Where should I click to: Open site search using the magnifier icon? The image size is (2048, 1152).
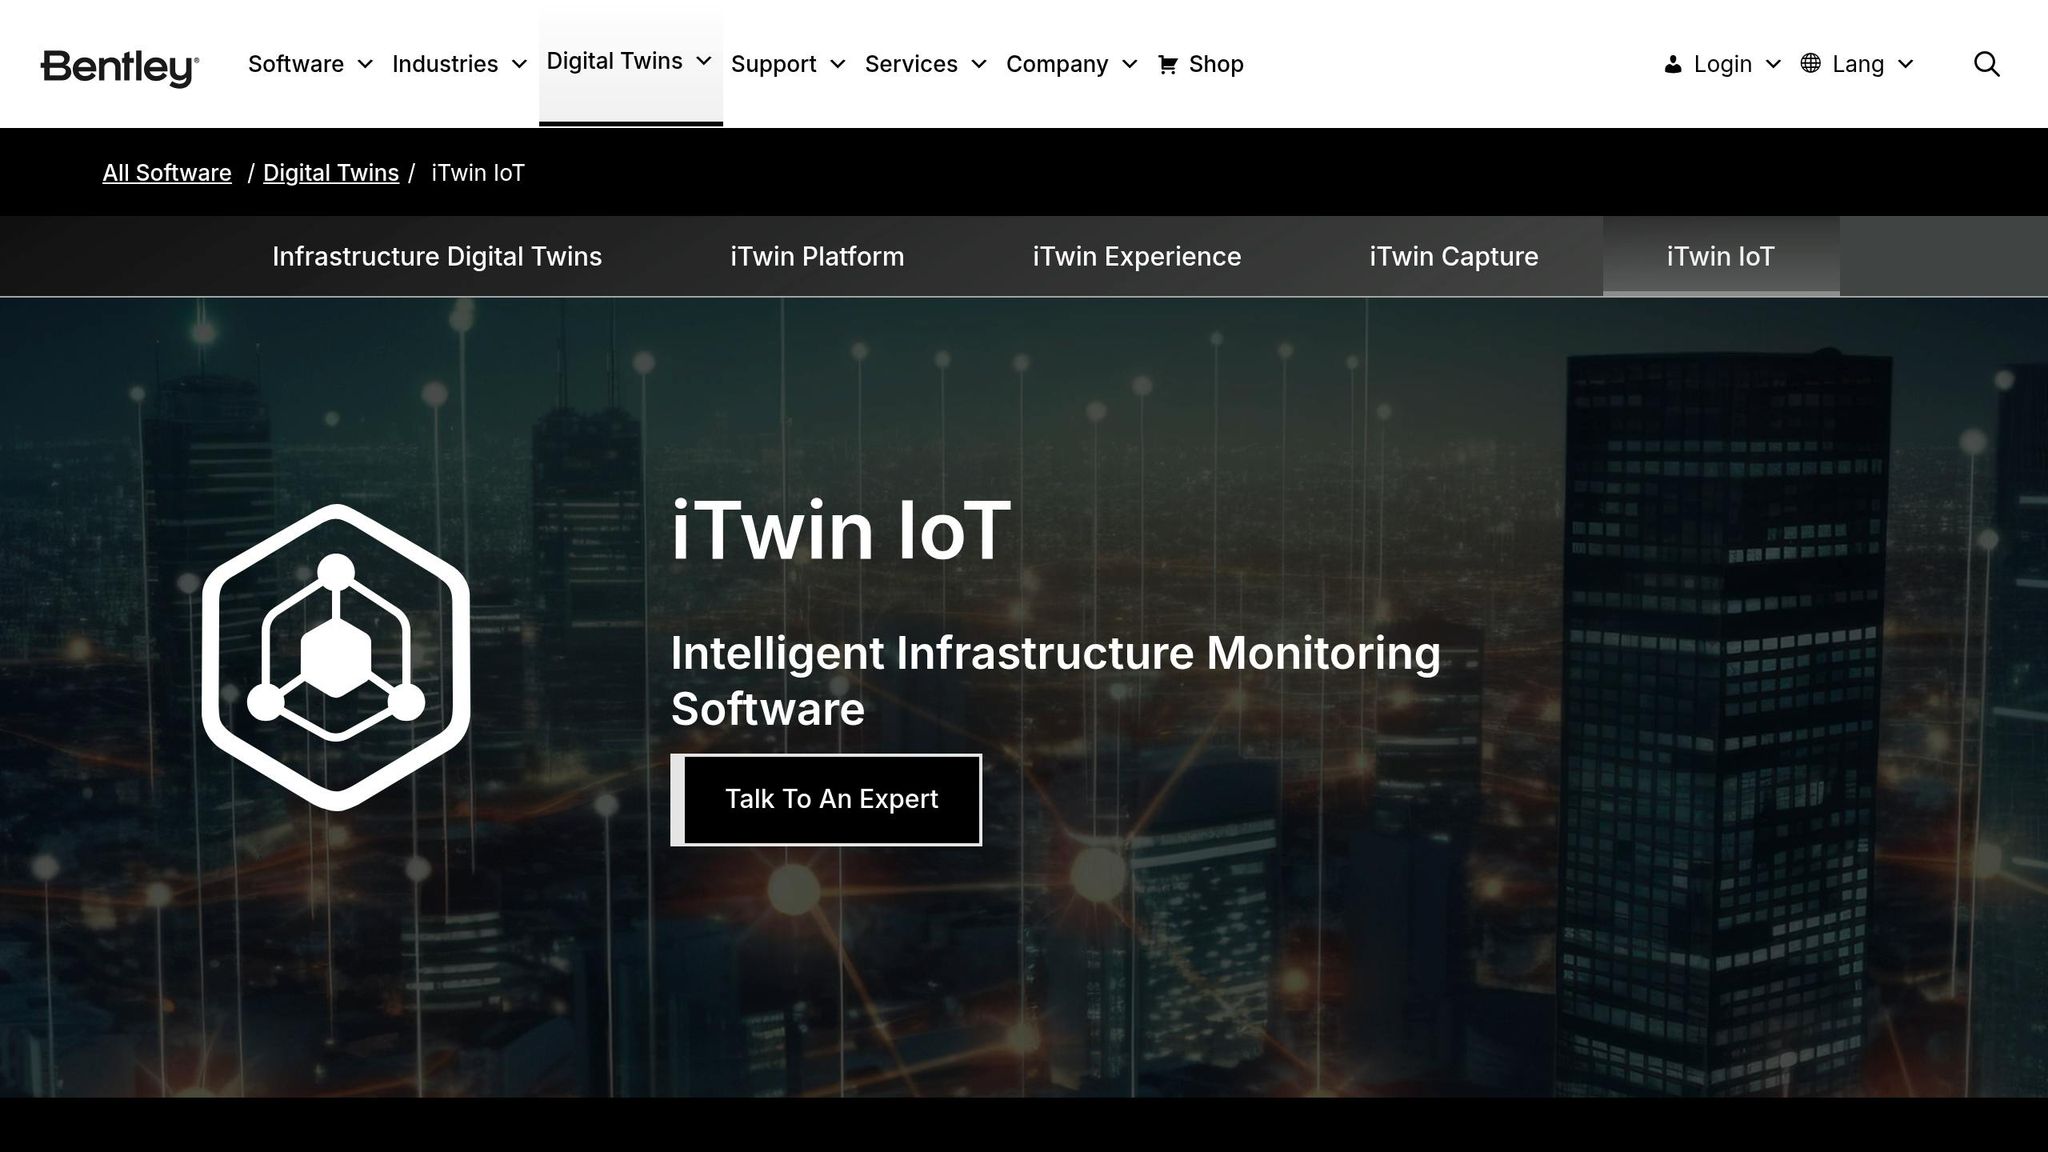pyautogui.click(x=1987, y=63)
